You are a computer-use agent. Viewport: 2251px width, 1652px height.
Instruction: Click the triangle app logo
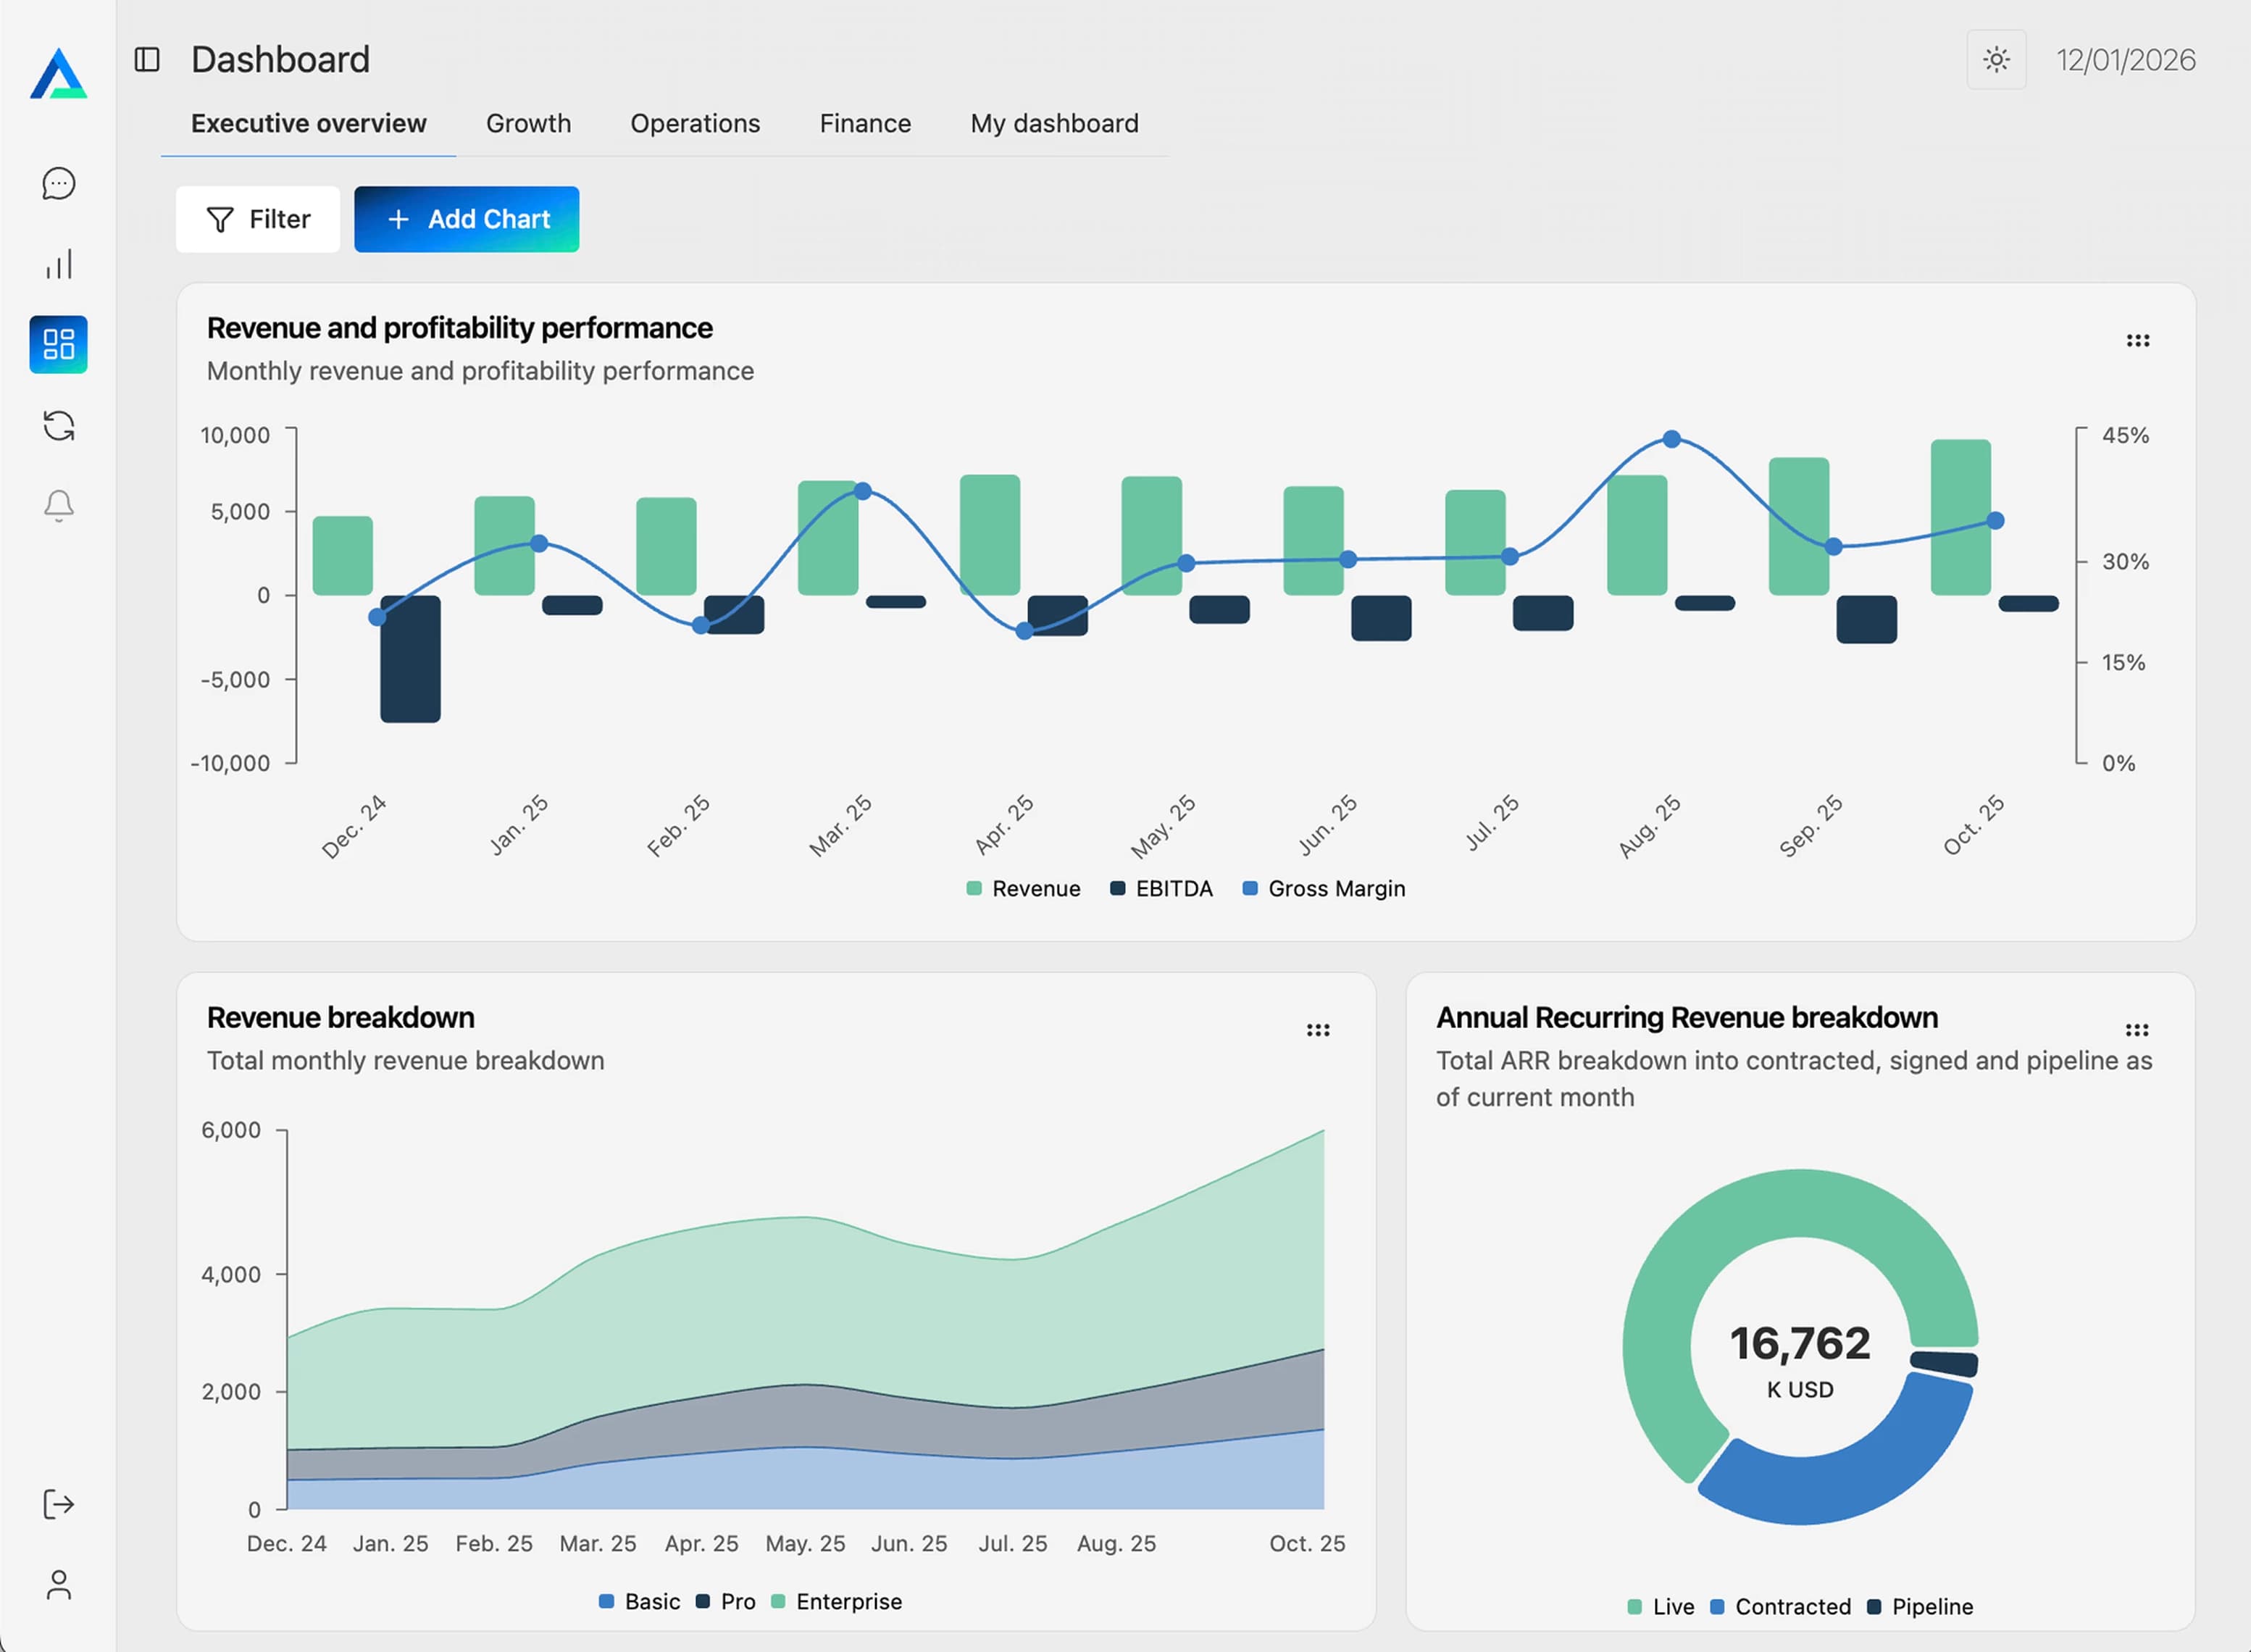pos(58,74)
